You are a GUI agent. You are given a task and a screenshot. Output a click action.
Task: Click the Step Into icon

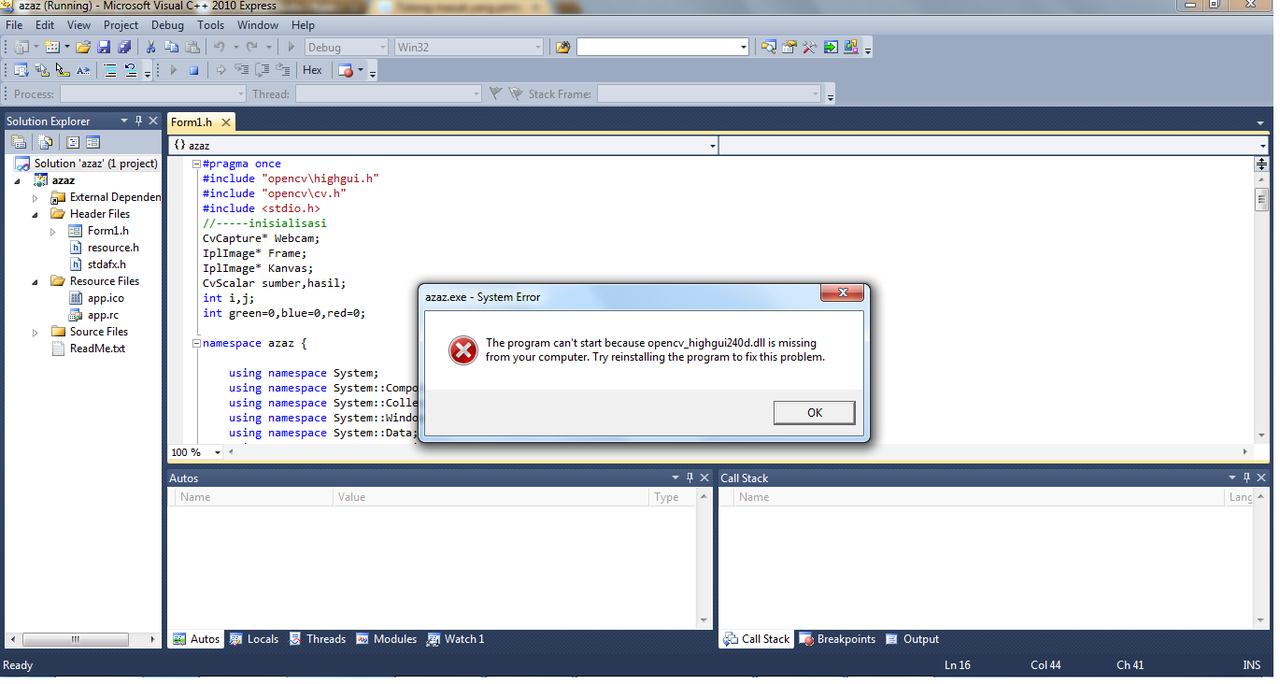[x=242, y=70]
